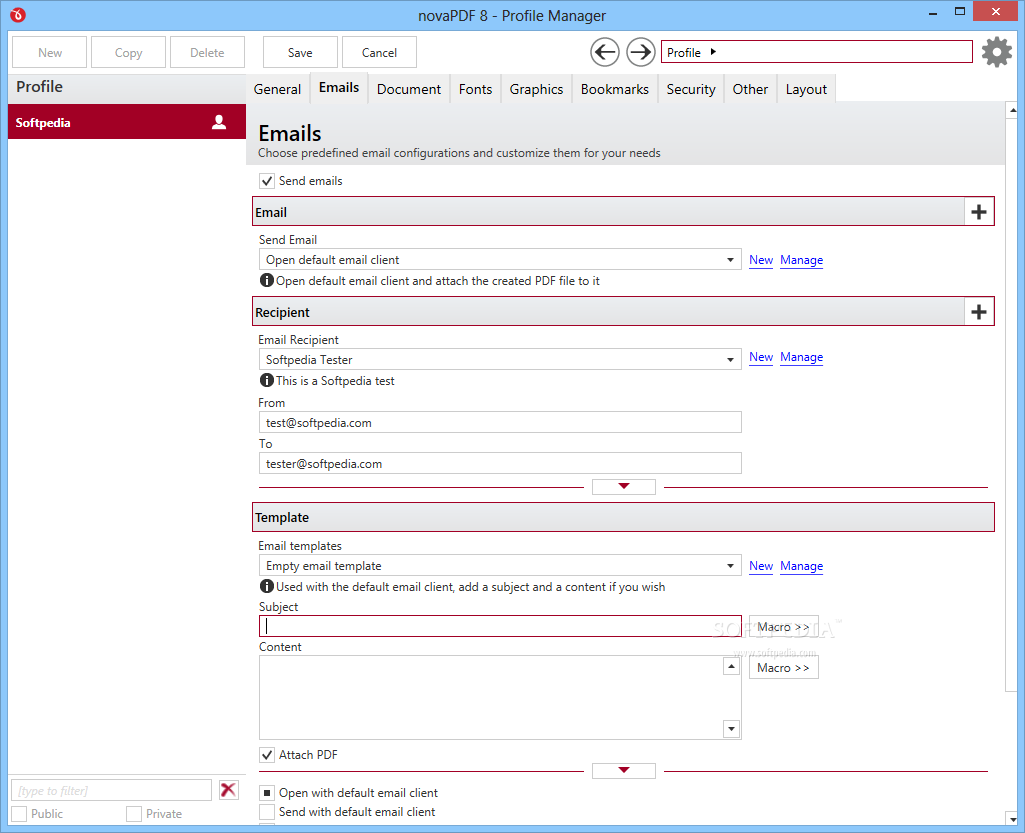
Task: Click the user icon on Softpedia profile
Action: pos(219,122)
